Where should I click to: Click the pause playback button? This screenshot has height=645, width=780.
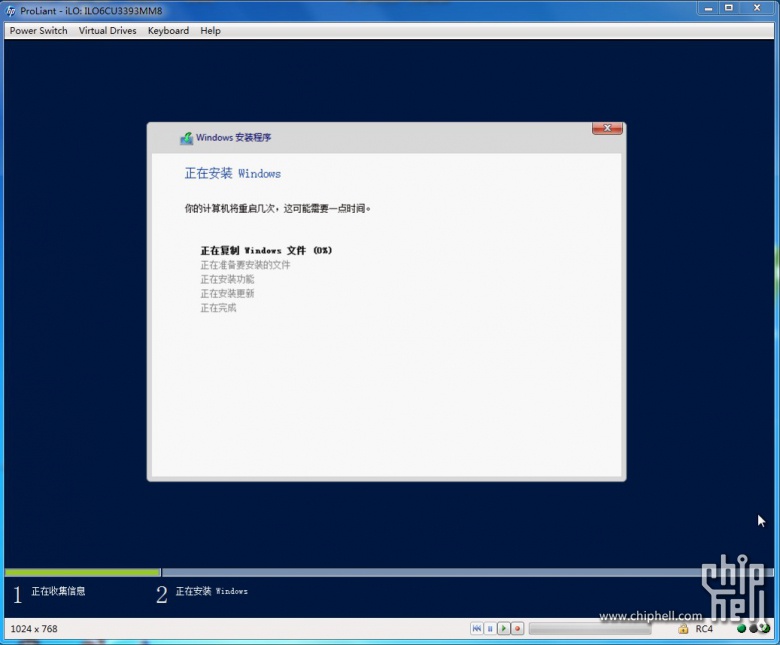tap(490, 629)
